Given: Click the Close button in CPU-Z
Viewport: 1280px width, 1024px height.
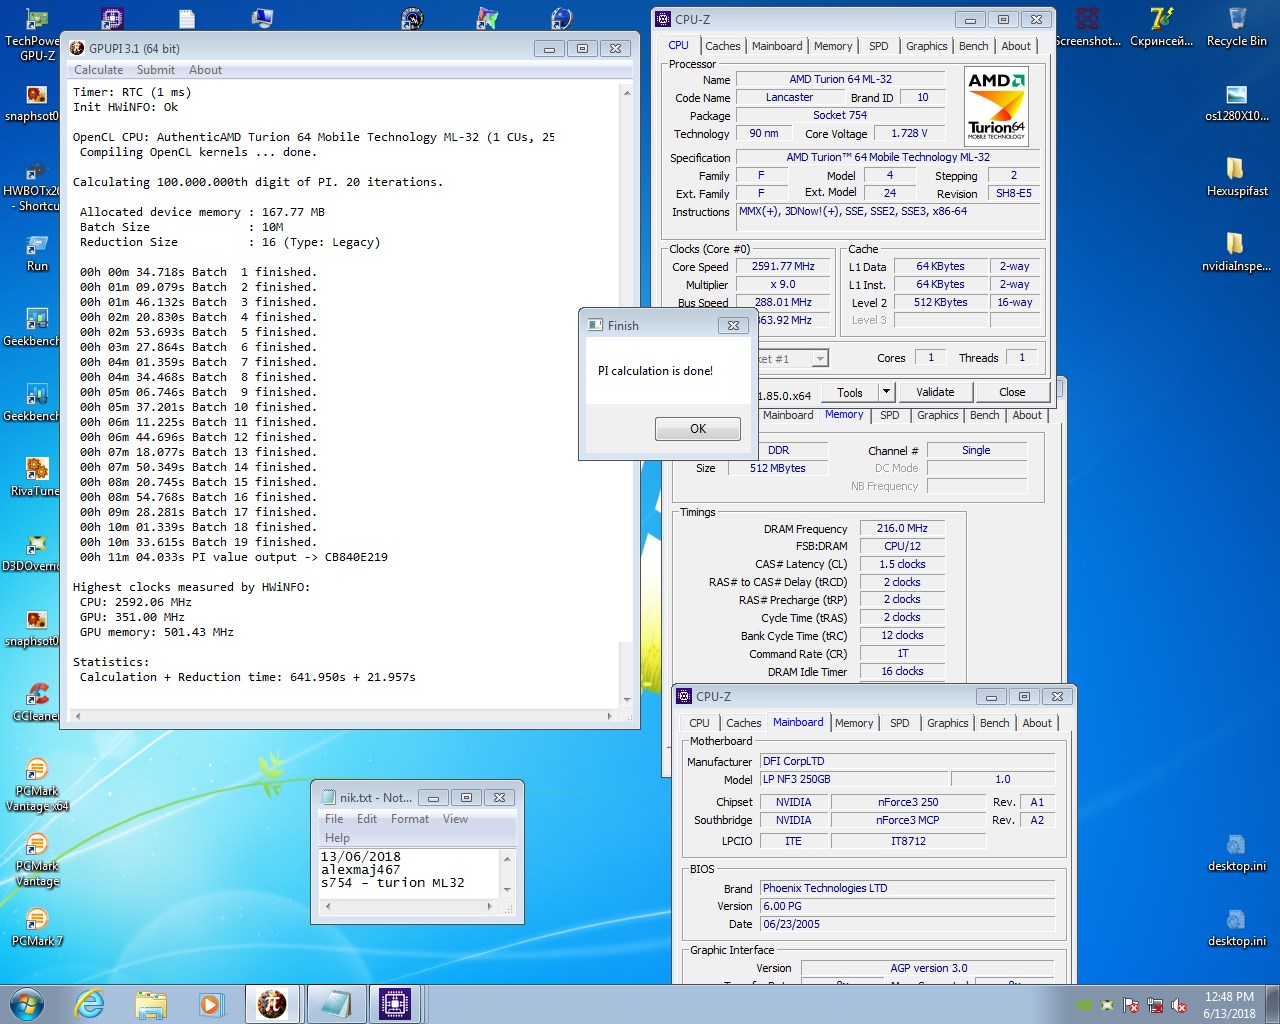Looking at the screenshot, I should click(1012, 392).
